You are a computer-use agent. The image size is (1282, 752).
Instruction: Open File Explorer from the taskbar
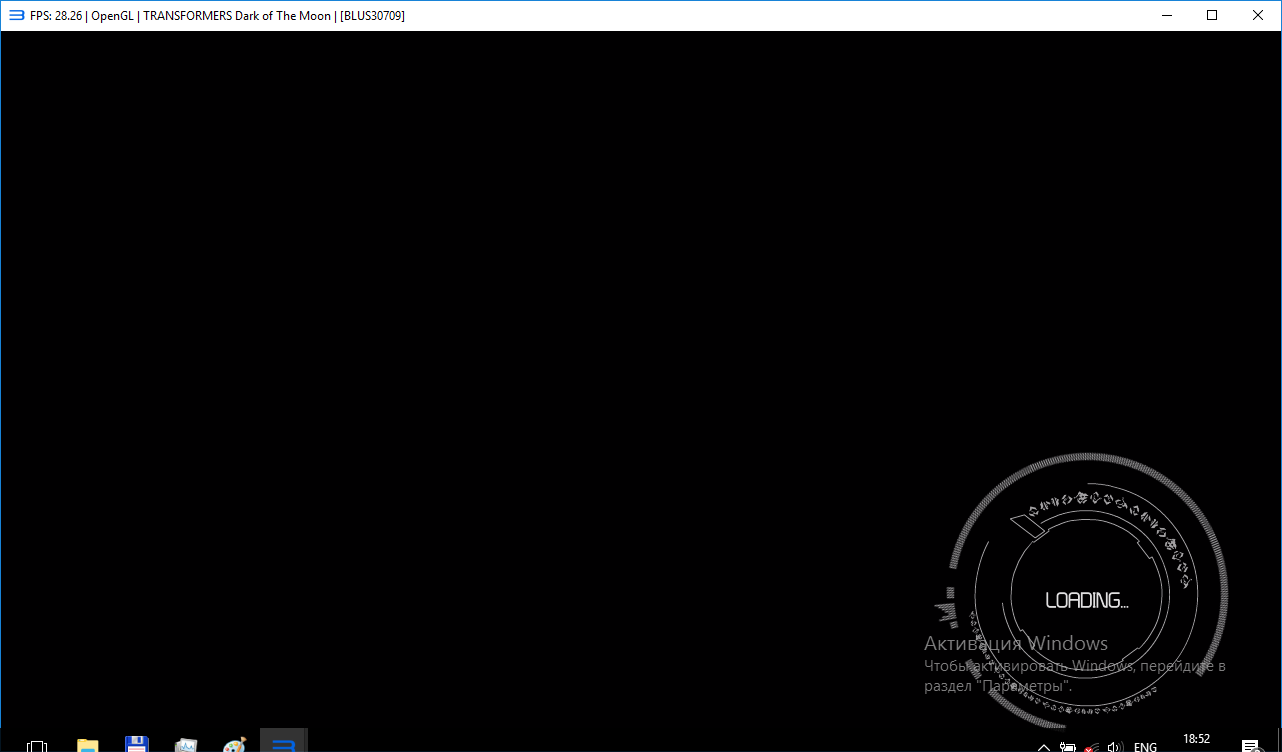click(x=88, y=746)
